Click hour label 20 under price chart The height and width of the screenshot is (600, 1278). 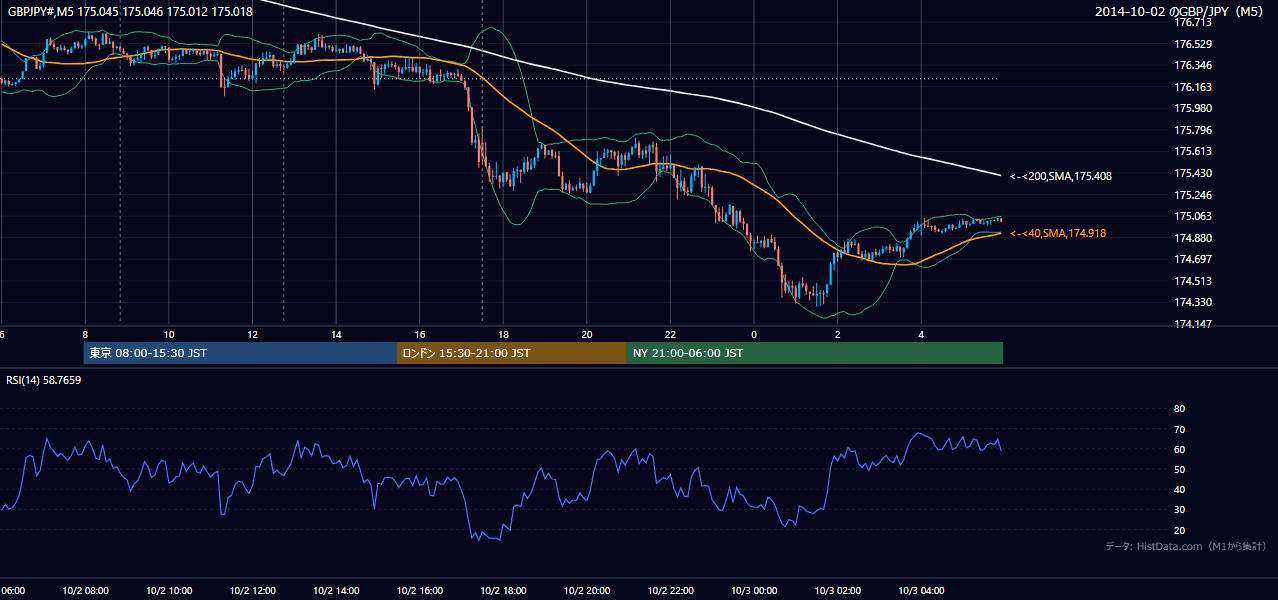tap(587, 334)
